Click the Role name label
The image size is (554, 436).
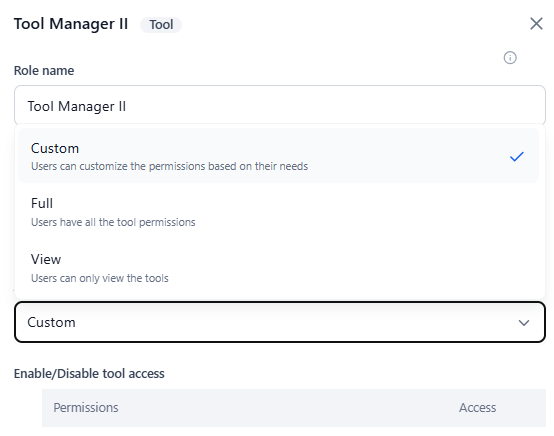pos(44,71)
